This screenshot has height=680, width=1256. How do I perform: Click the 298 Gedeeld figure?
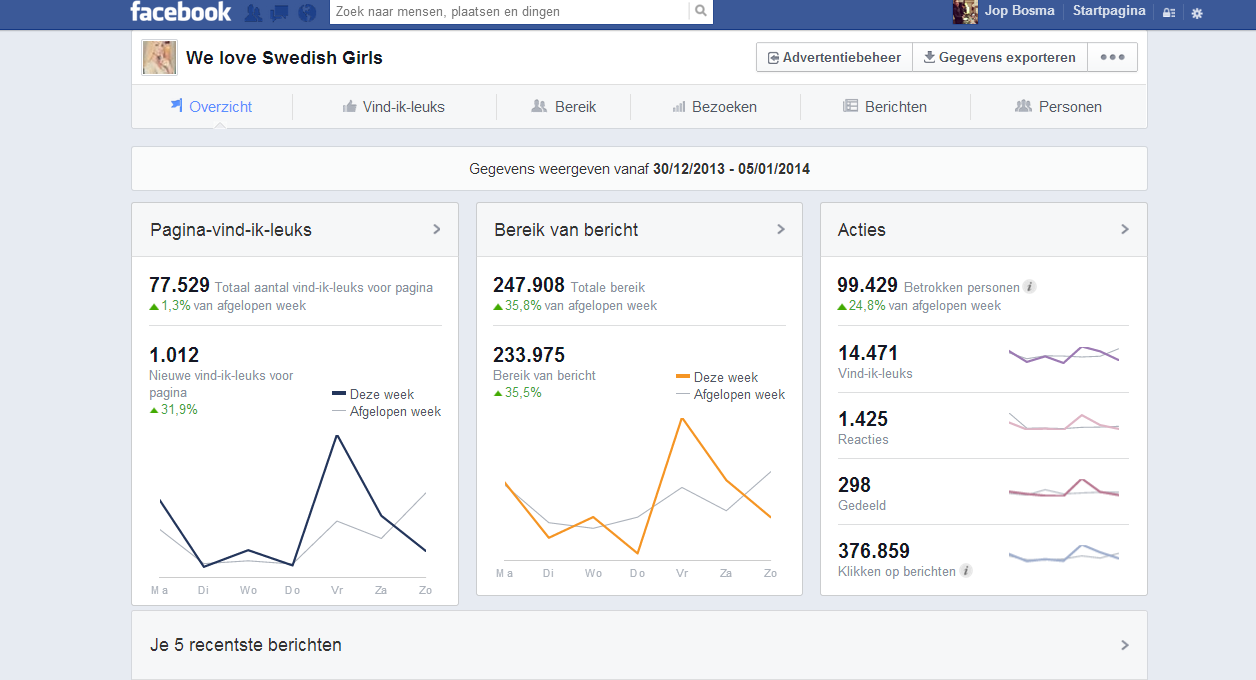point(854,485)
